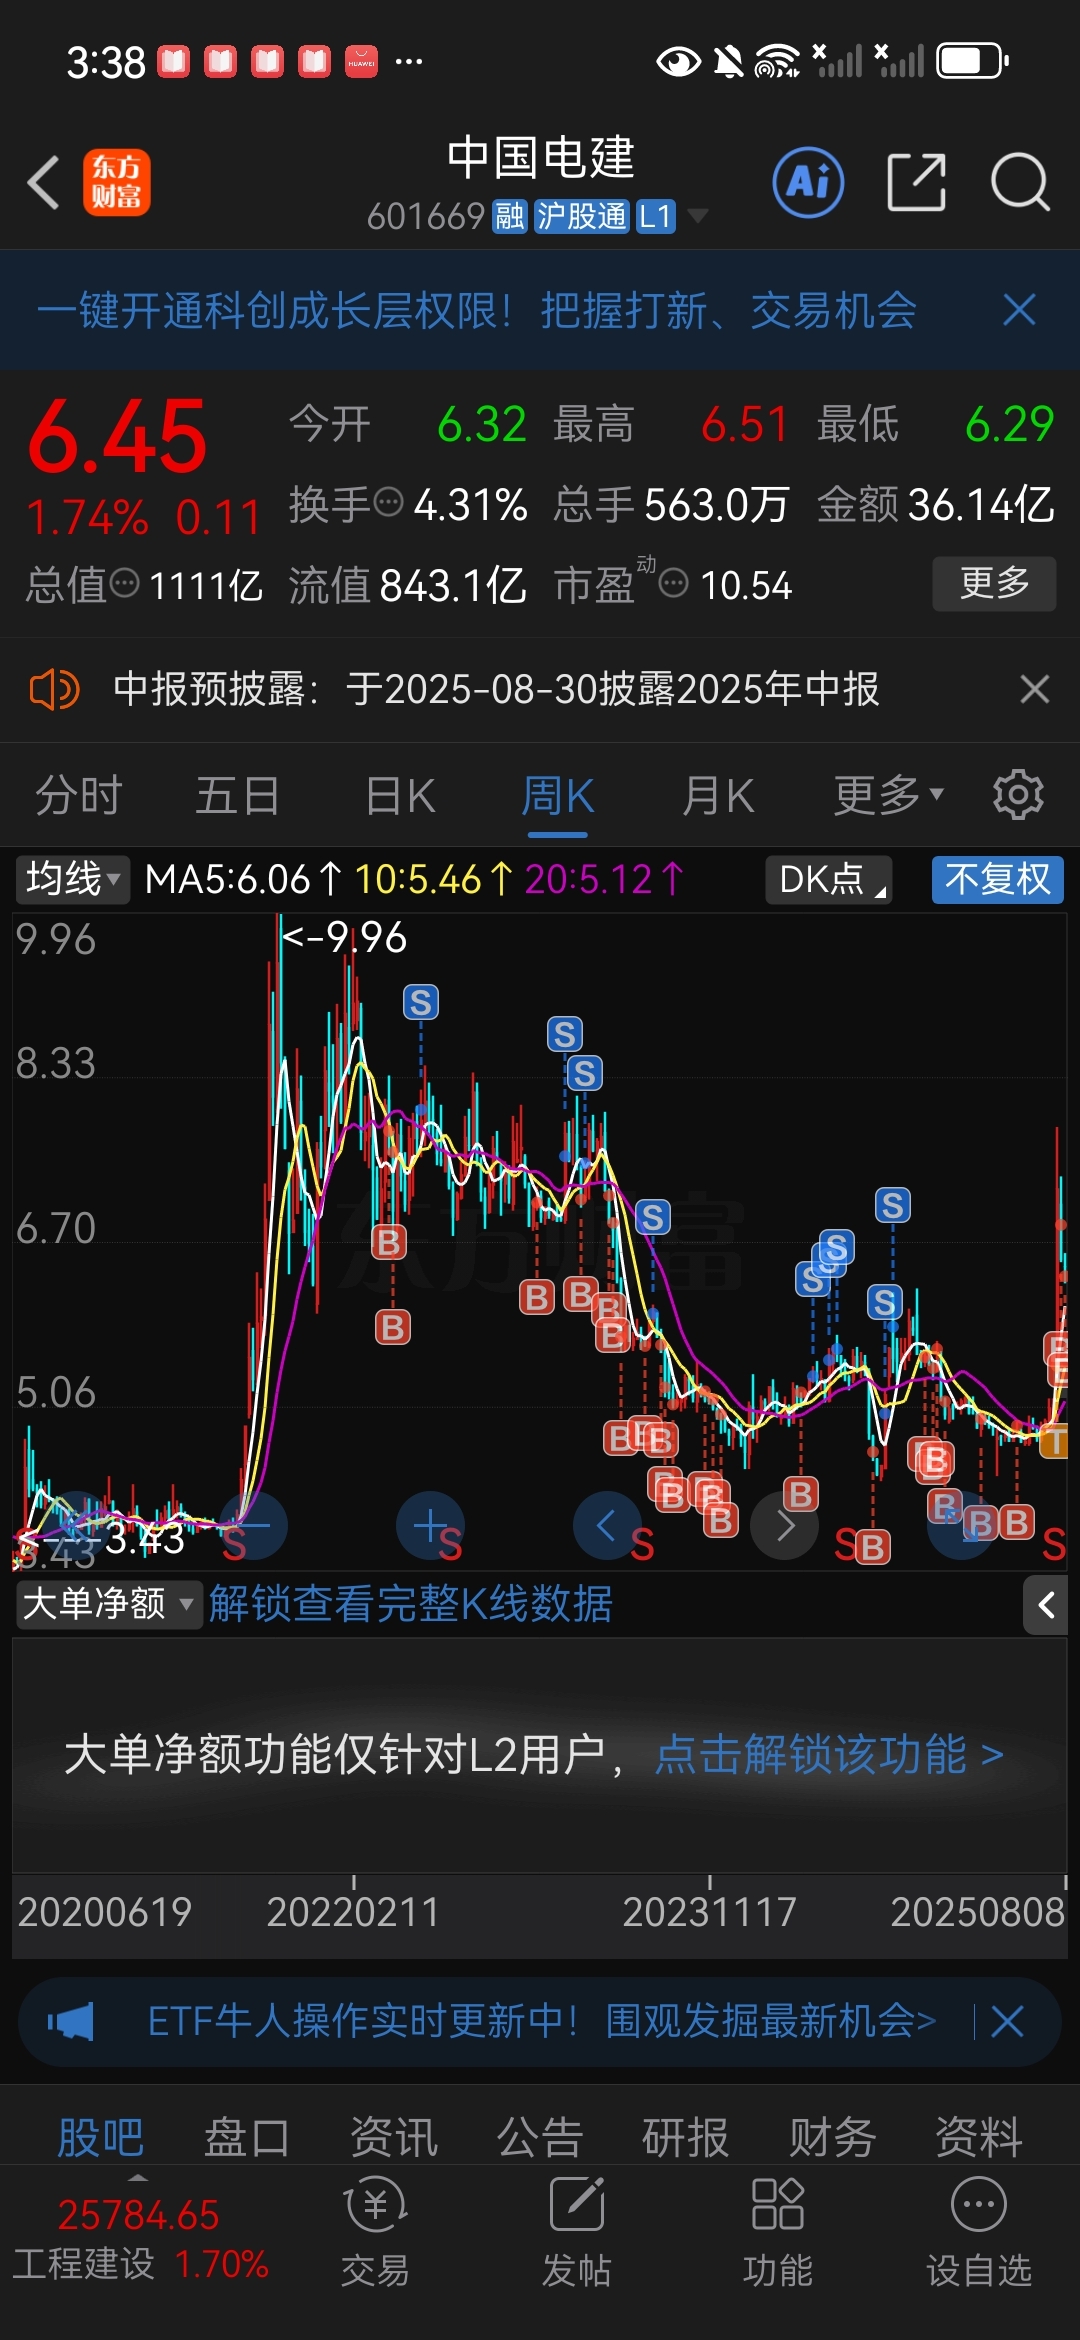Open the search magnifier icon

click(x=1020, y=182)
